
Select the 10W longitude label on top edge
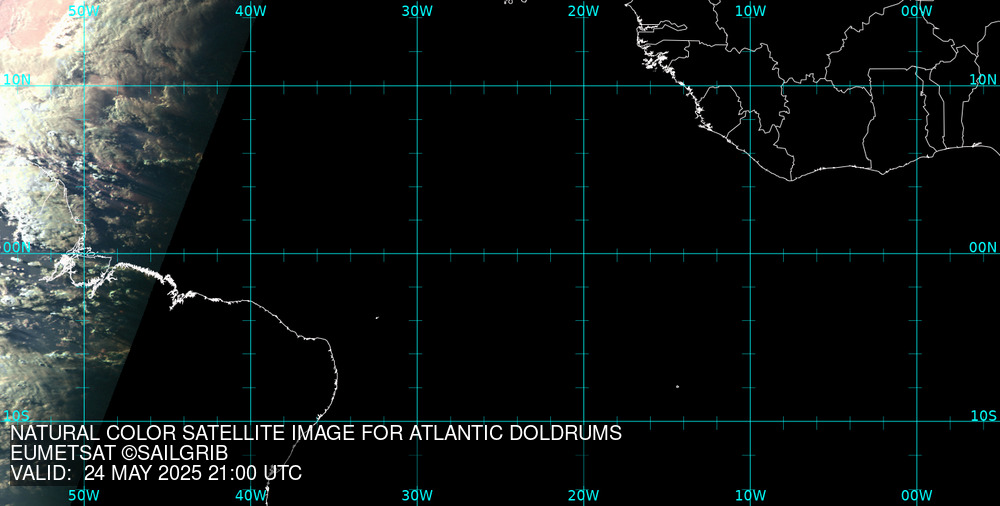(751, 11)
